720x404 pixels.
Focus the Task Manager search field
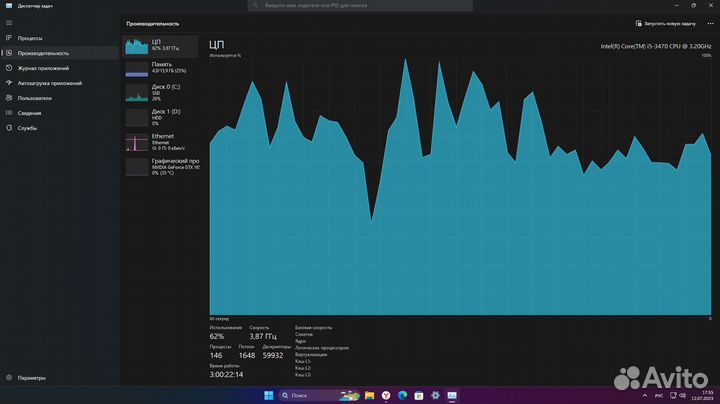tap(360, 6)
